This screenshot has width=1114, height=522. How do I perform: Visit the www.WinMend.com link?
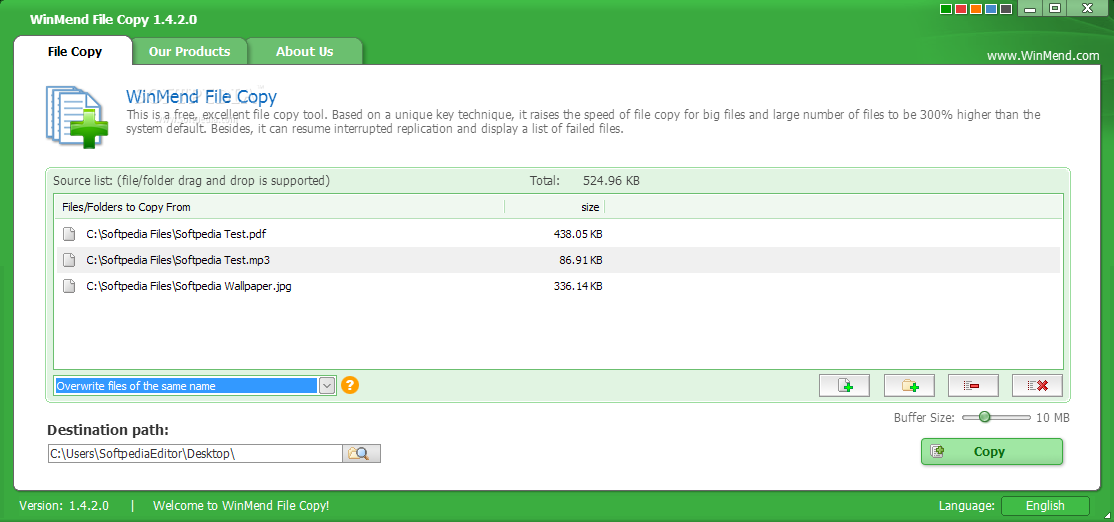point(1043,55)
